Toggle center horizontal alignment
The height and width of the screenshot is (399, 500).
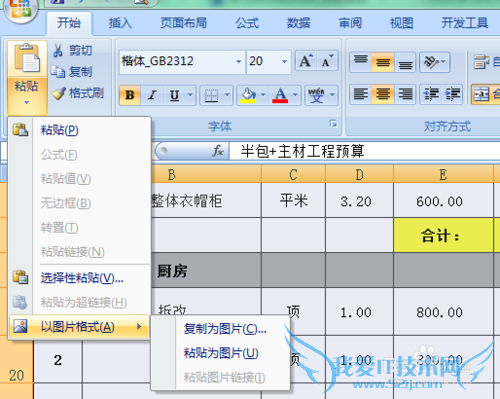383,94
